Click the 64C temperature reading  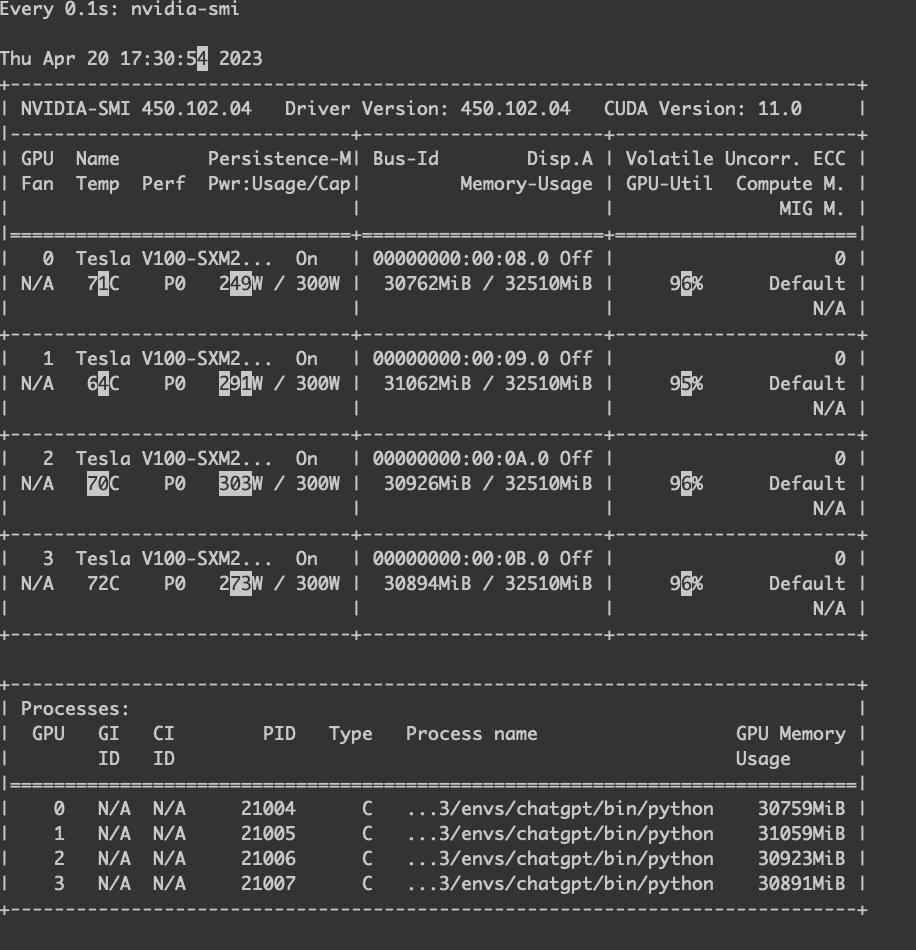click(103, 384)
